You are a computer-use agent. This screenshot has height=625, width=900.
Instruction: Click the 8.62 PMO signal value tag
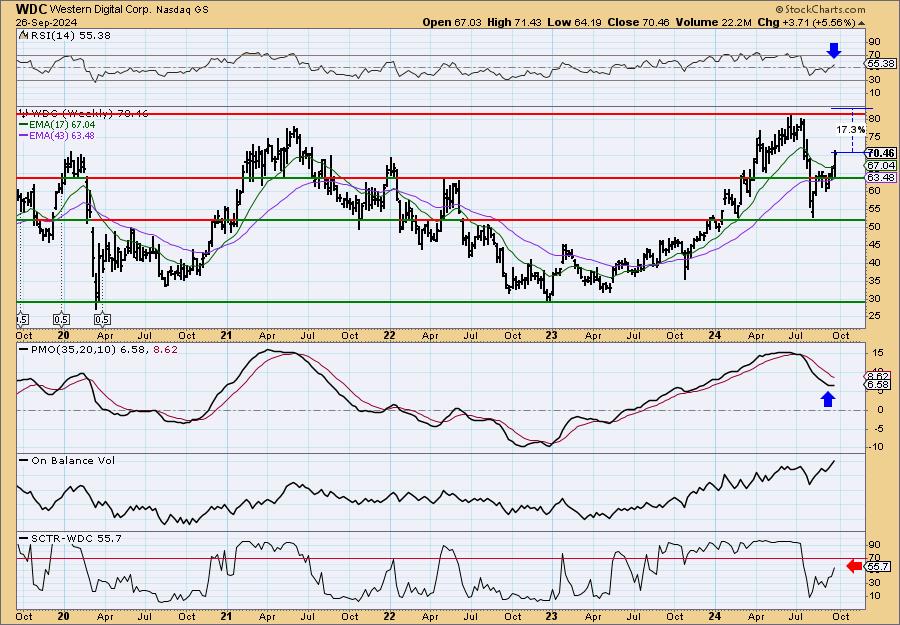tap(879, 376)
